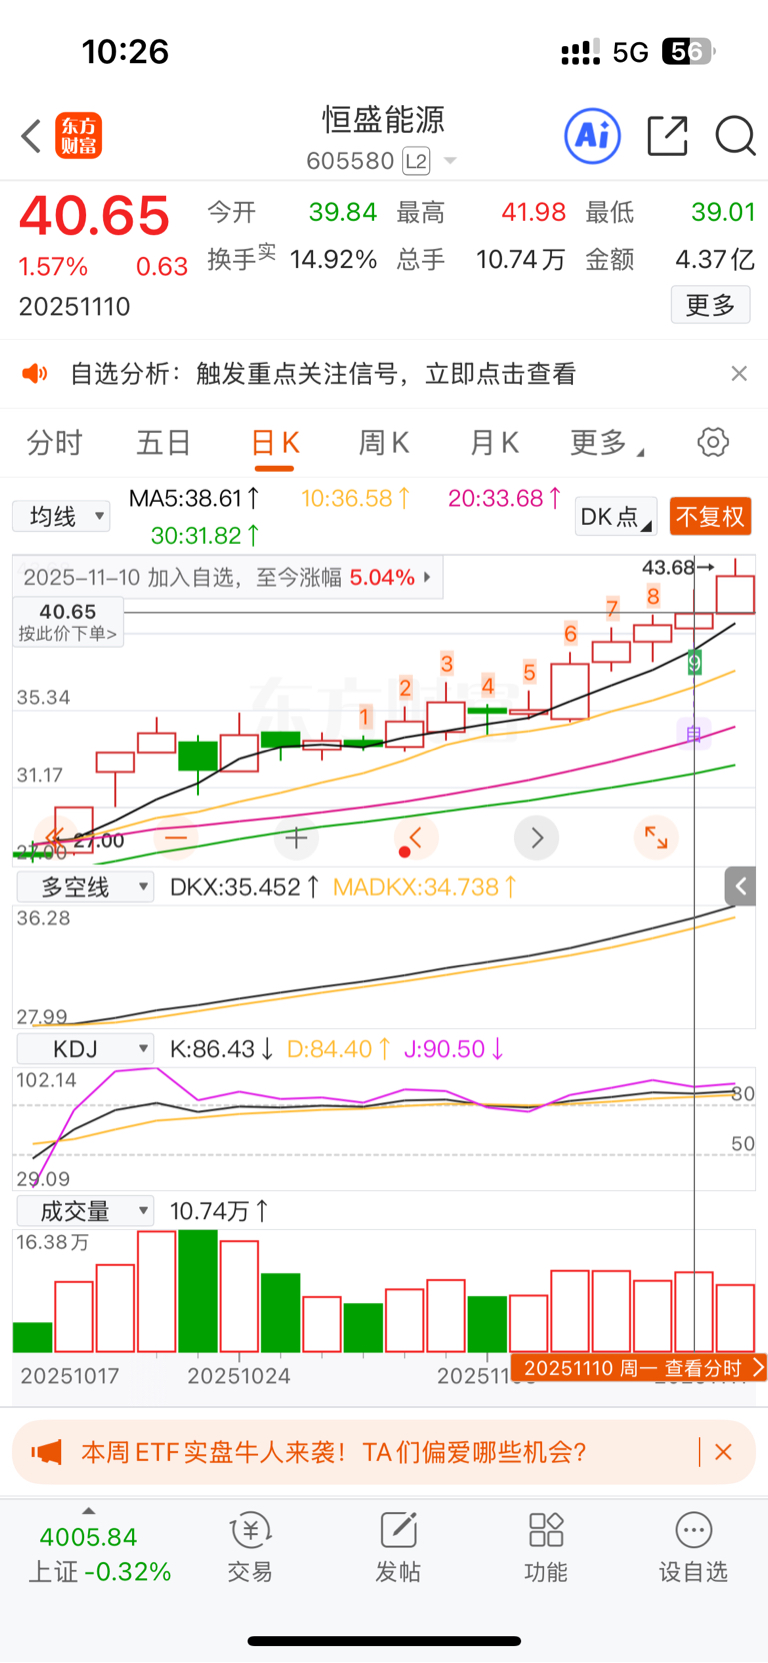Viewport: 768px width, 1663px height.
Task: Tap the purple 自 marker on chart
Action: (x=694, y=735)
